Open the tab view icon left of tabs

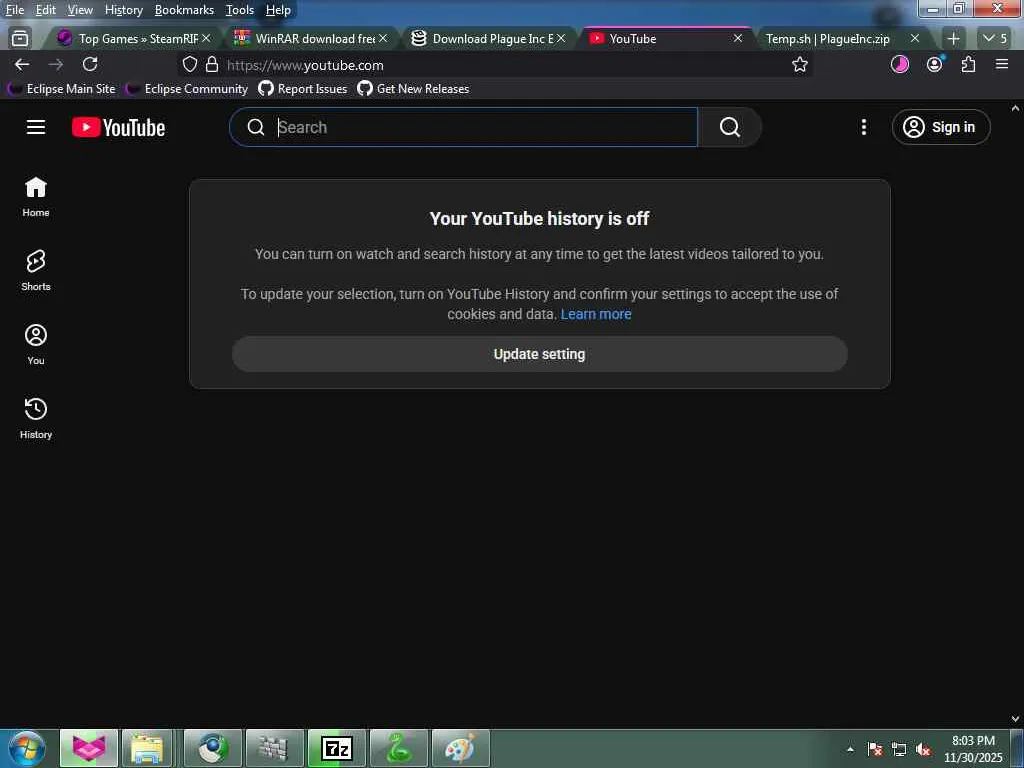click(20, 39)
